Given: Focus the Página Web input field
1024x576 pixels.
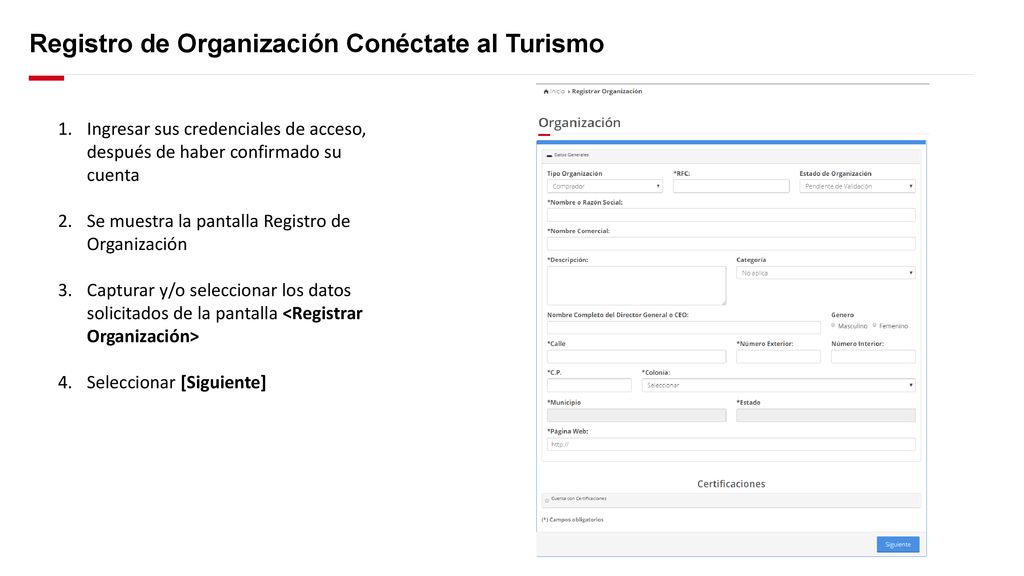Looking at the screenshot, I should click(x=731, y=444).
